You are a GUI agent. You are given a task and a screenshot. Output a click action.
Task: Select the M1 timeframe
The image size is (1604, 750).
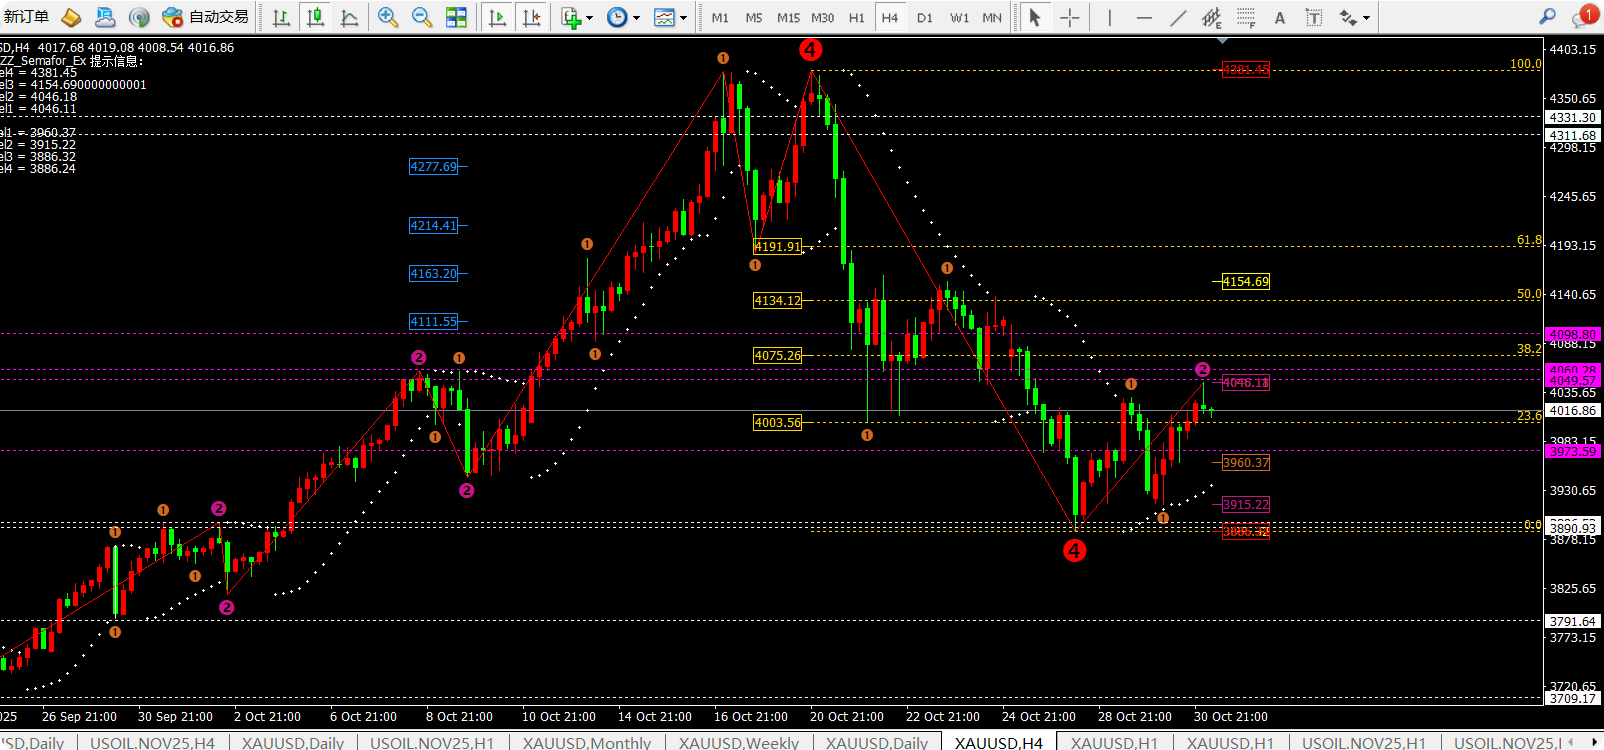coord(720,18)
